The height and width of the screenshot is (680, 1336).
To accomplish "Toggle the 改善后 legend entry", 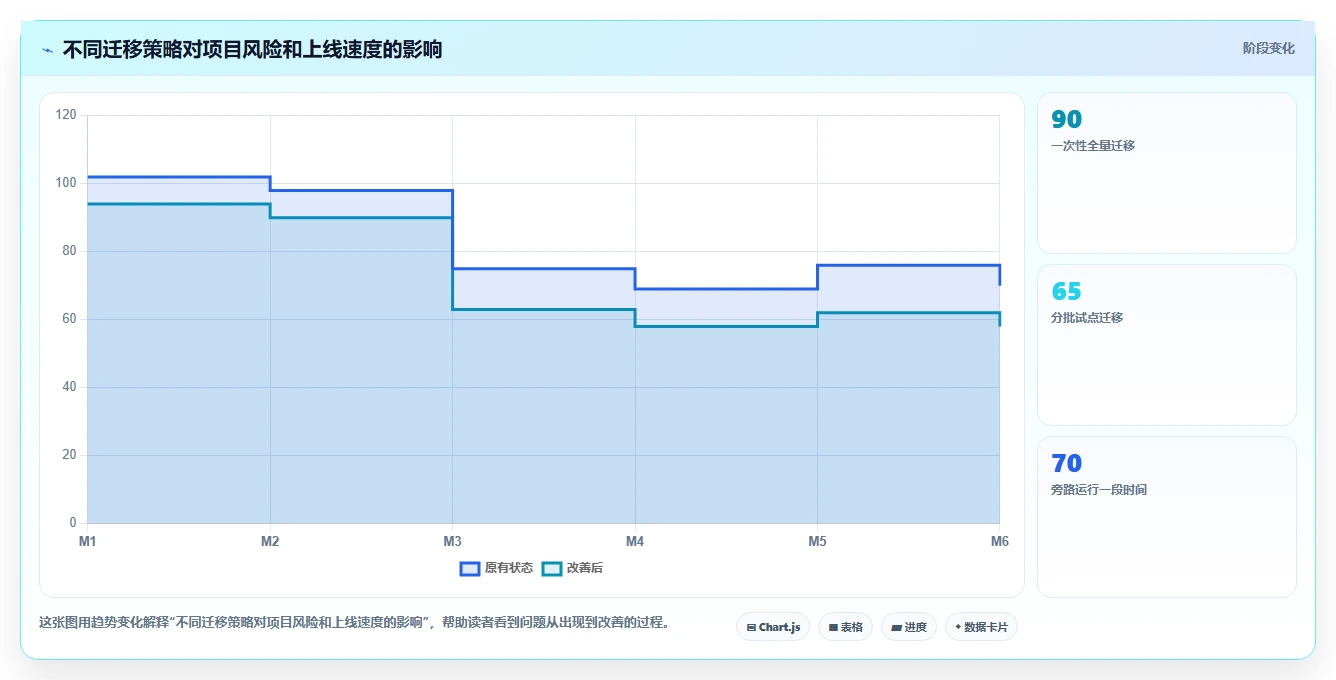I will pos(572,568).
